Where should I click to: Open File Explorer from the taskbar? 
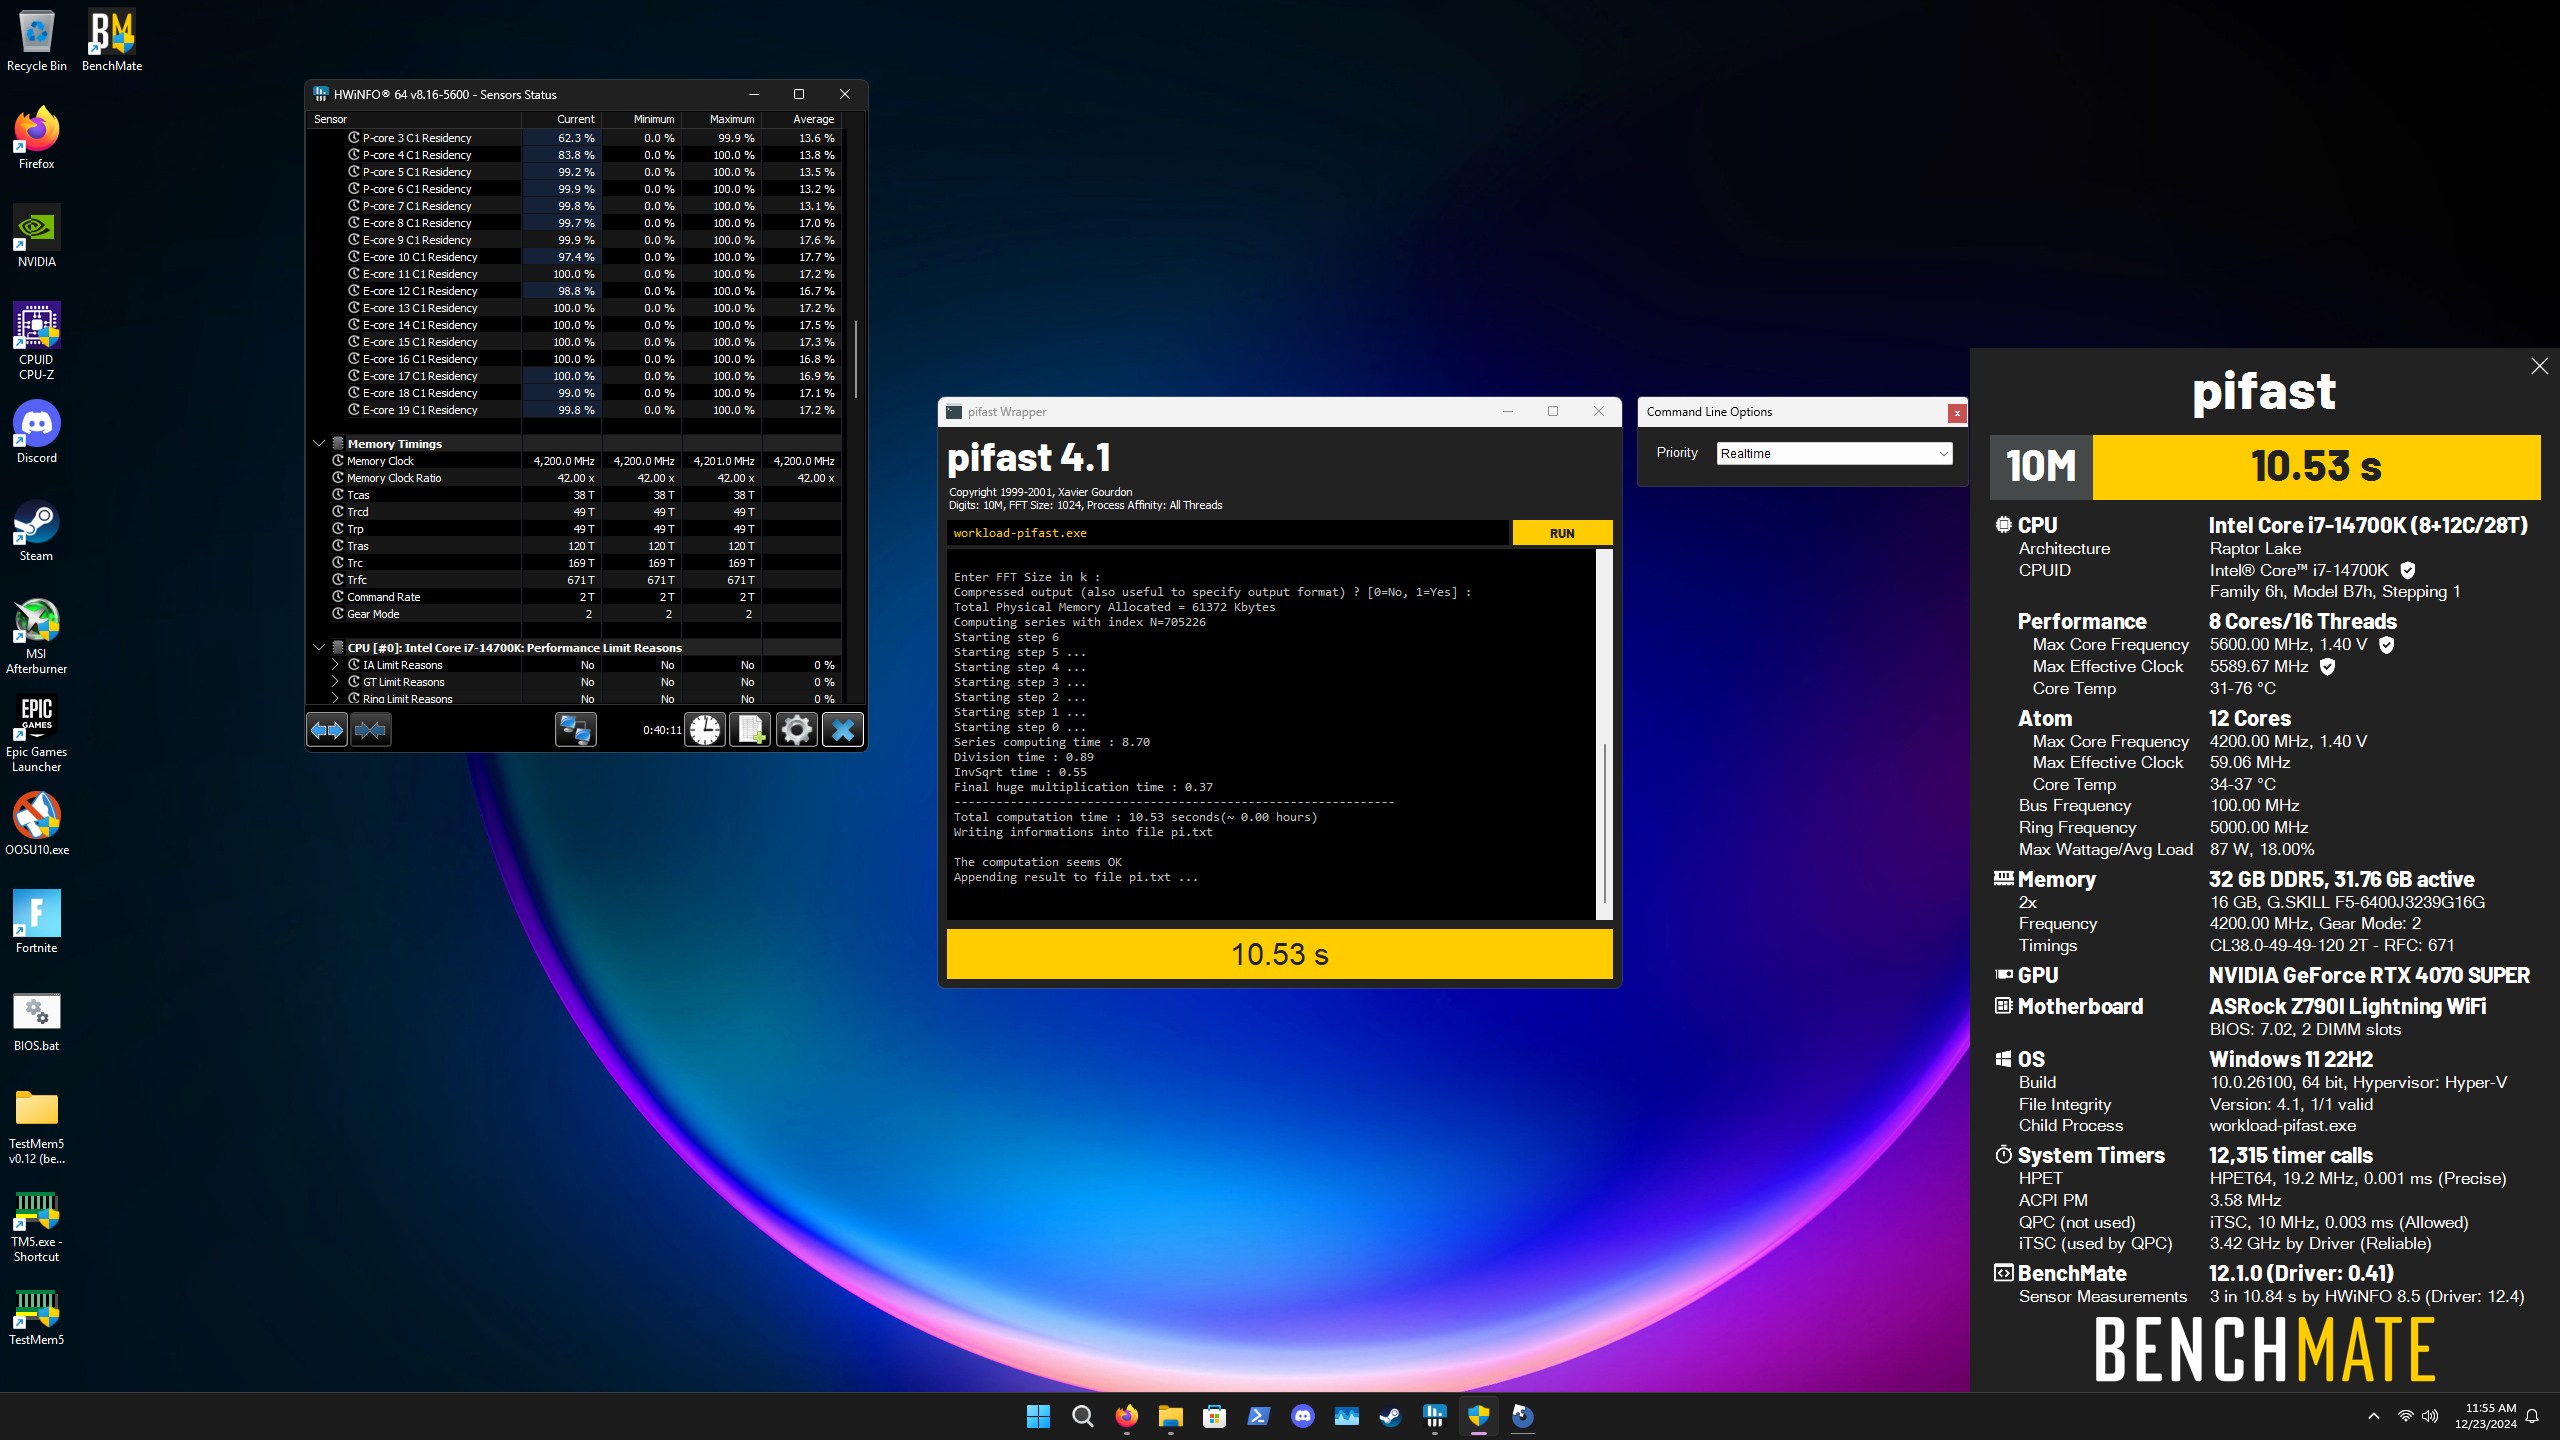coord(1170,1416)
